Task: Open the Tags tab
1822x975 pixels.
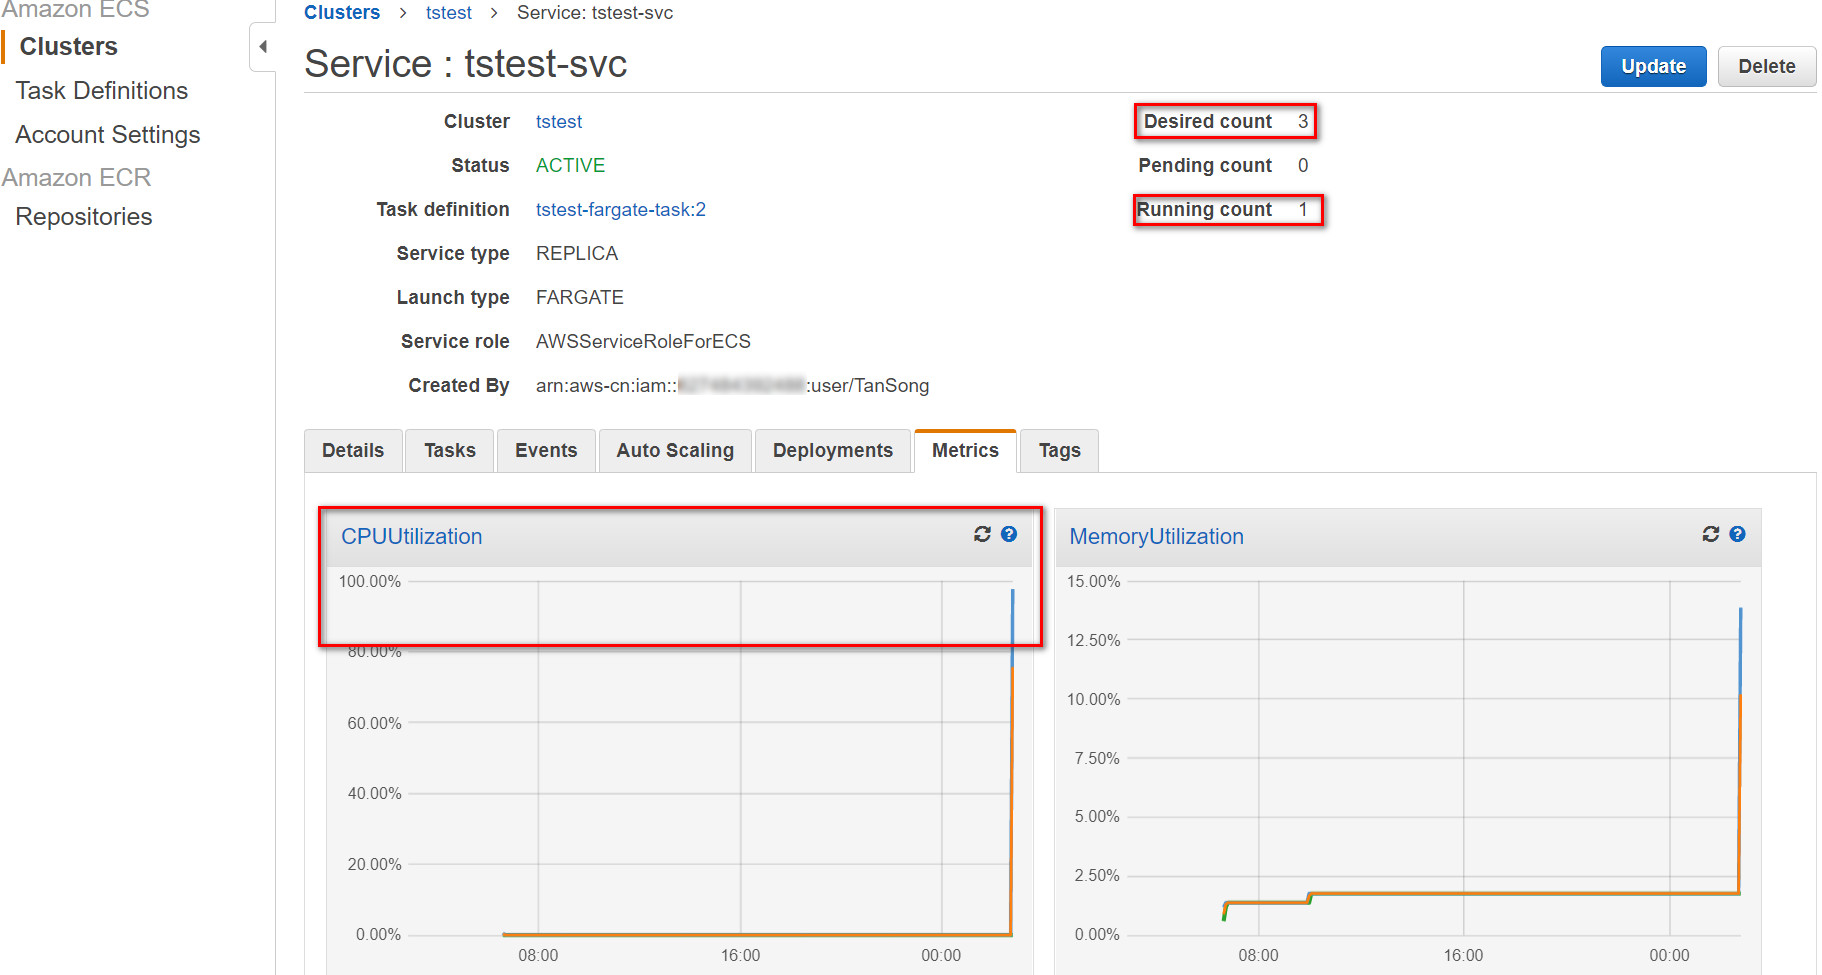Action: (x=1060, y=451)
